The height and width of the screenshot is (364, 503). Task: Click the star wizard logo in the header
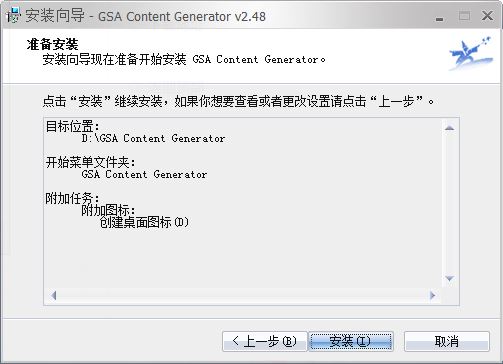coord(471,53)
